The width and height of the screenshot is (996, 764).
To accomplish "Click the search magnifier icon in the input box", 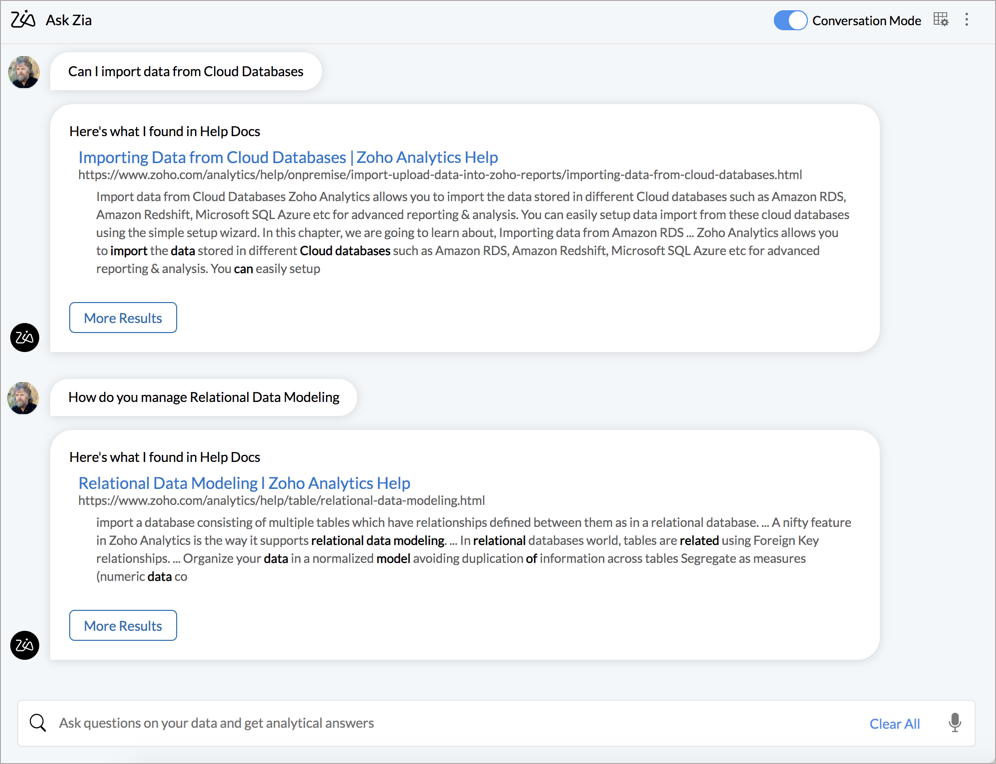I will (37, 723).
